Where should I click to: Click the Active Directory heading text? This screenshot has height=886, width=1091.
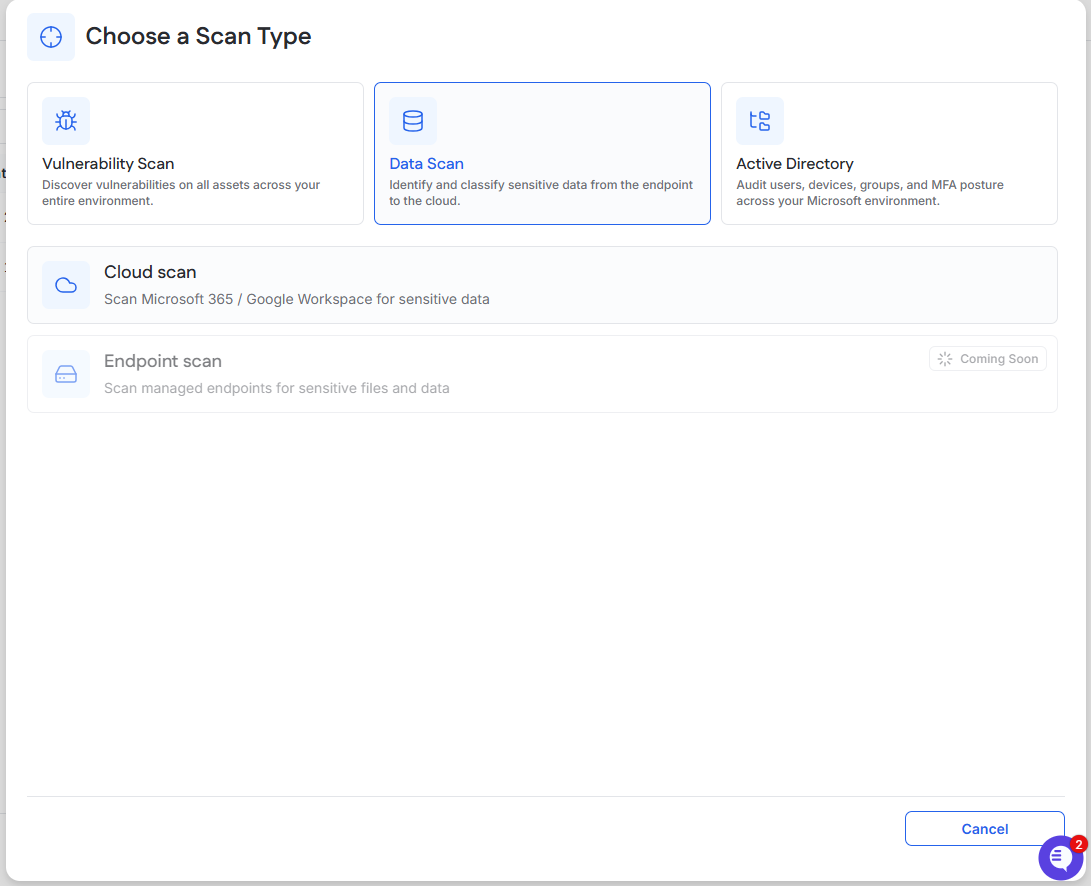[x=795, y=164]
